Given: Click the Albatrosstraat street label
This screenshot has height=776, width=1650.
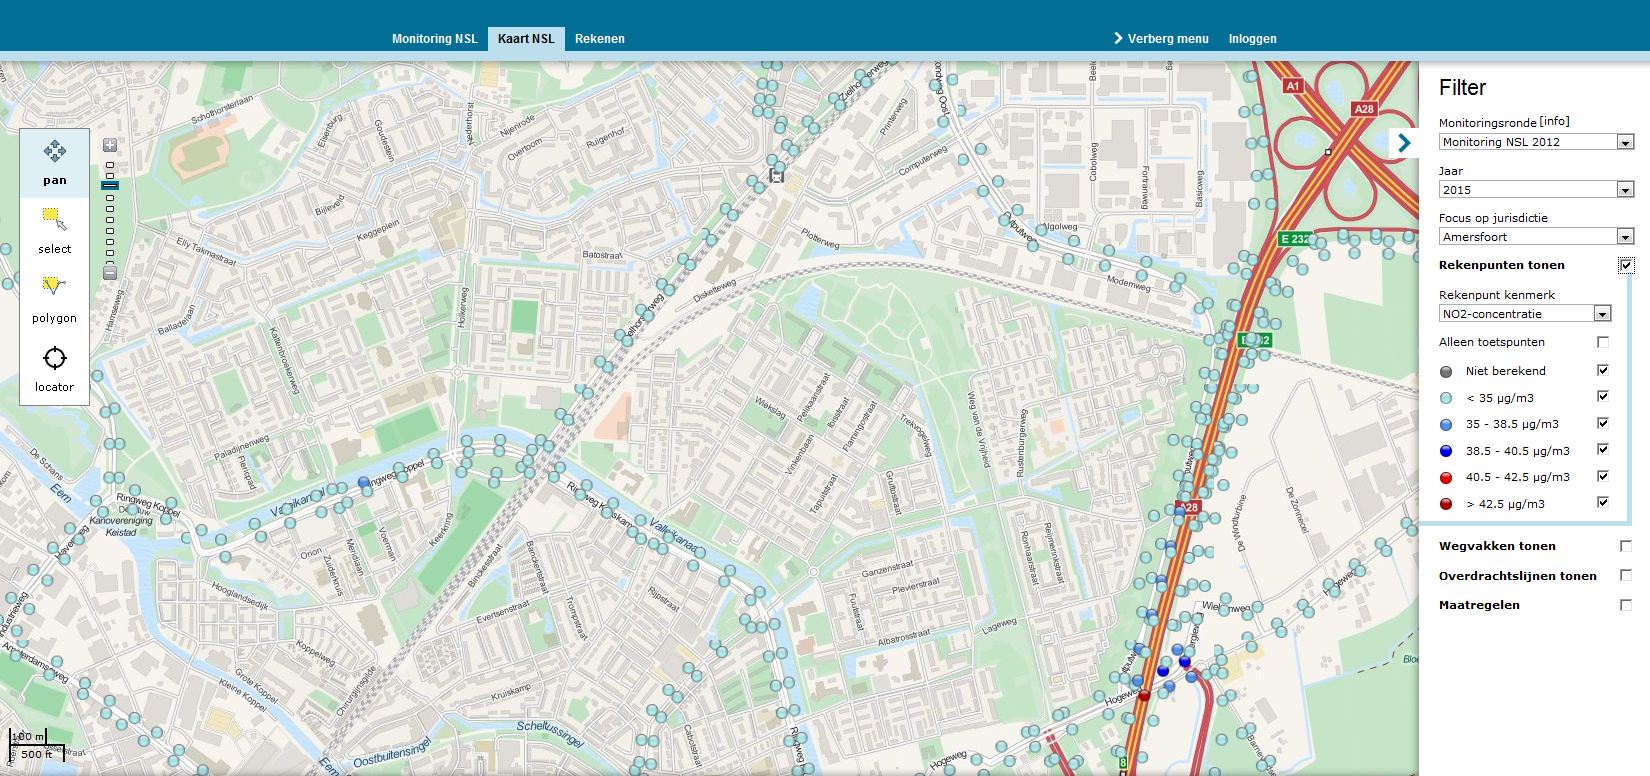Looking at the screenshot, I should pyautogui.click(x=903, y=639).
